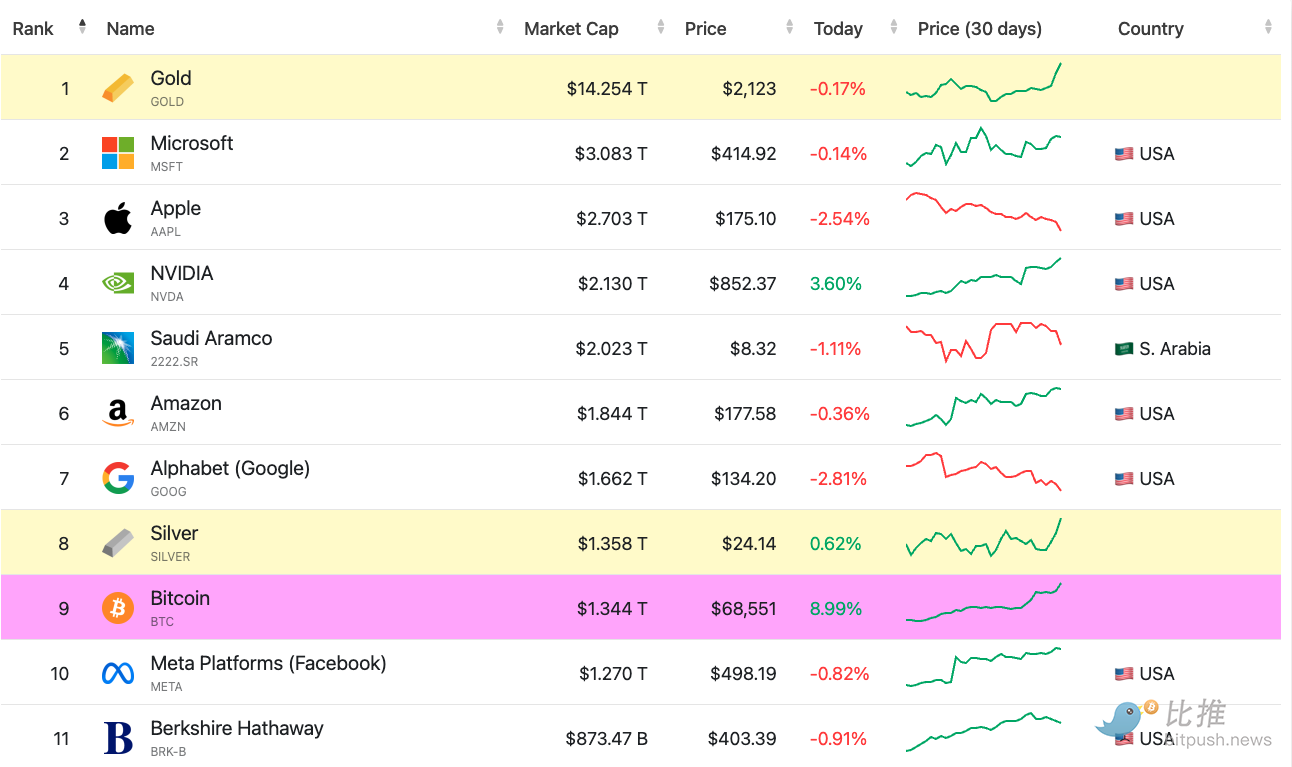Viewport: 1292px width, 767px height.
Task: Click the Saudi Arabia flag in Country column
Action: 1124,349
